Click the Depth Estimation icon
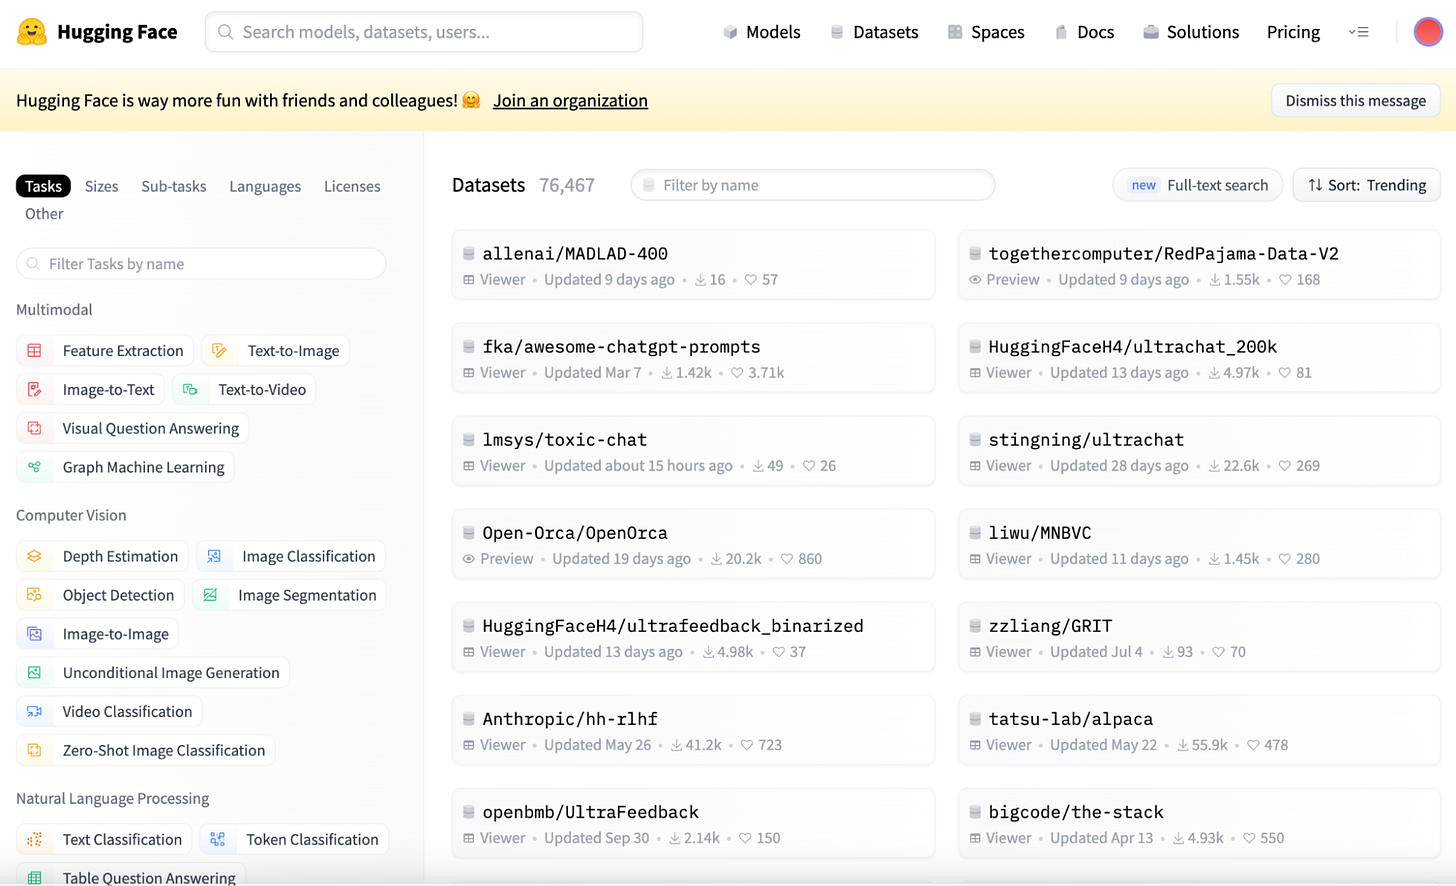This screenshot has width=1456, height=886. coord(35,556)
